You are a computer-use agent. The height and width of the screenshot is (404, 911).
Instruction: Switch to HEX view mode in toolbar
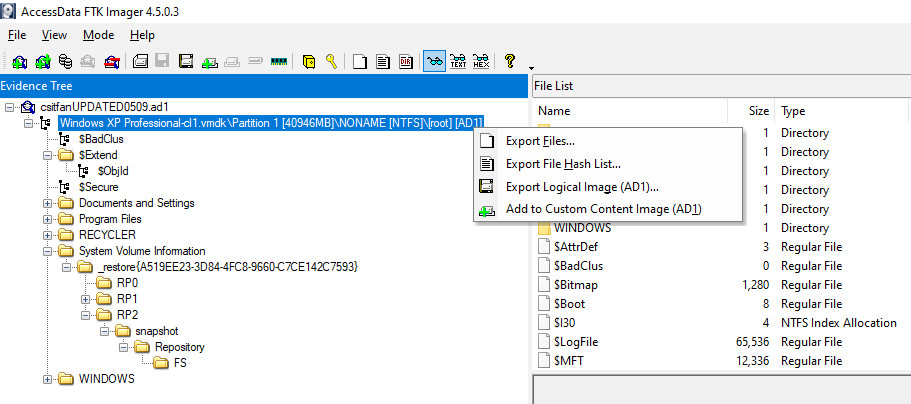481,61
